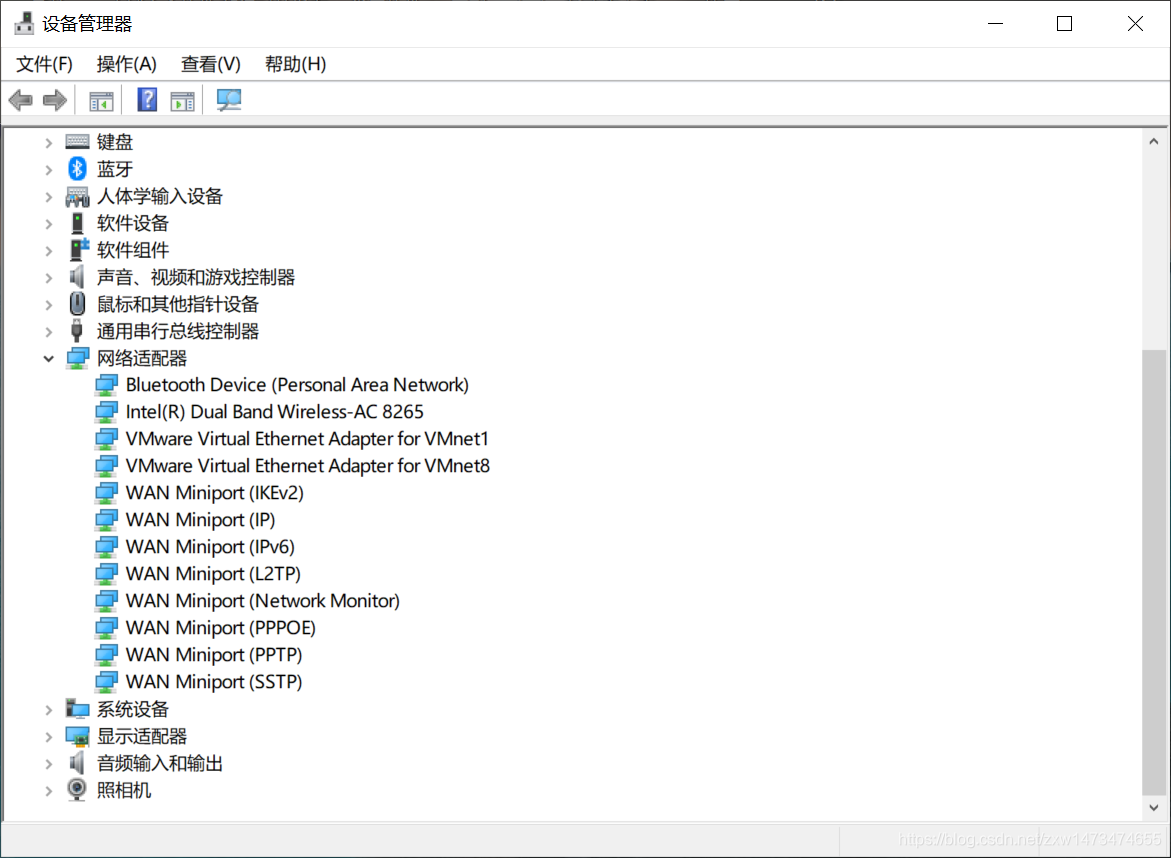
Task: Click the 网络适配器 category icon
Action: coord(77,358)
